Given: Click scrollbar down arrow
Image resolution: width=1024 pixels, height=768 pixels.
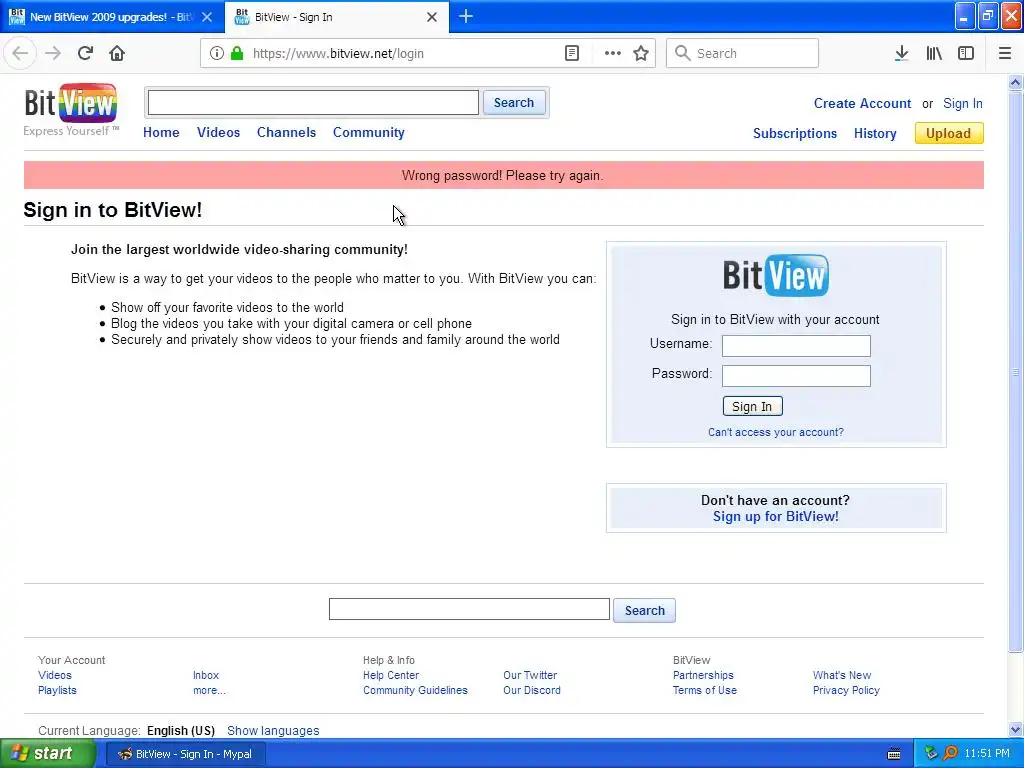Looking at the screenshot, I should 1015,730.
